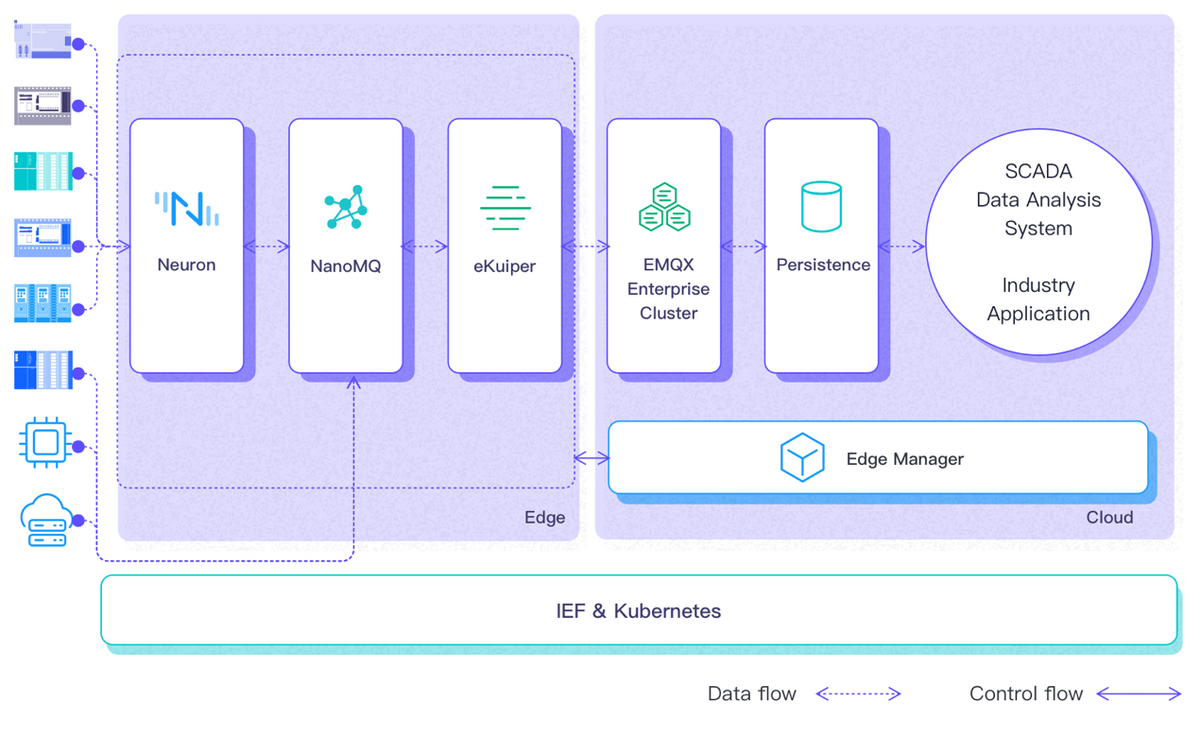
Task: Select the CPU chip device icon
Action: click(44, 443)
